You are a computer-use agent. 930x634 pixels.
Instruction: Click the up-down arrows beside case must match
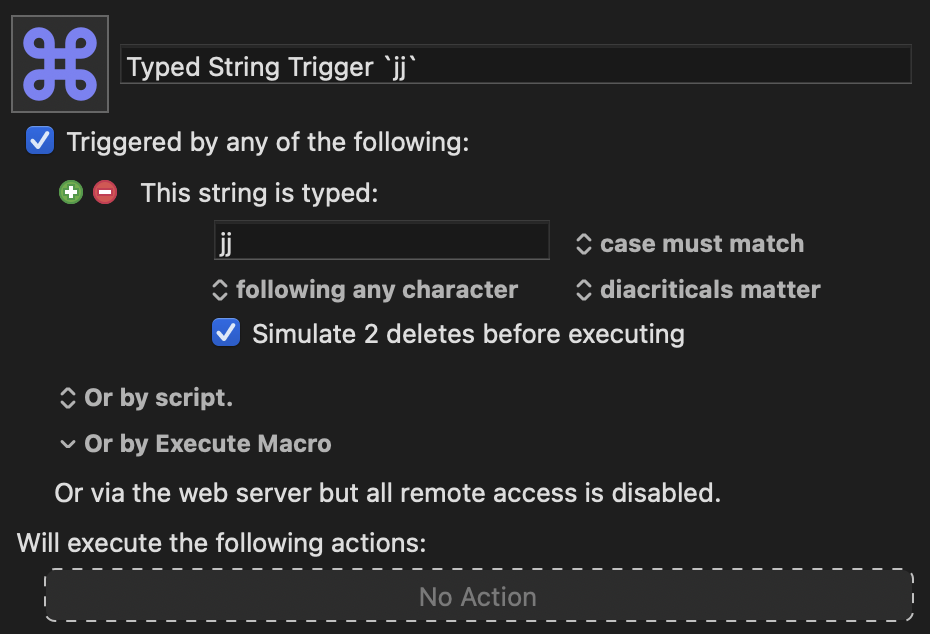[x=584, y=244]
